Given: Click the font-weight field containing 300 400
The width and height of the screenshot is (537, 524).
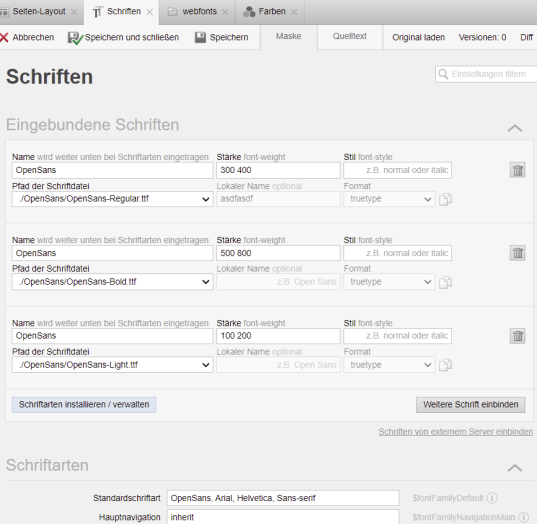Looking at the screenshot, I should point(278,170).
